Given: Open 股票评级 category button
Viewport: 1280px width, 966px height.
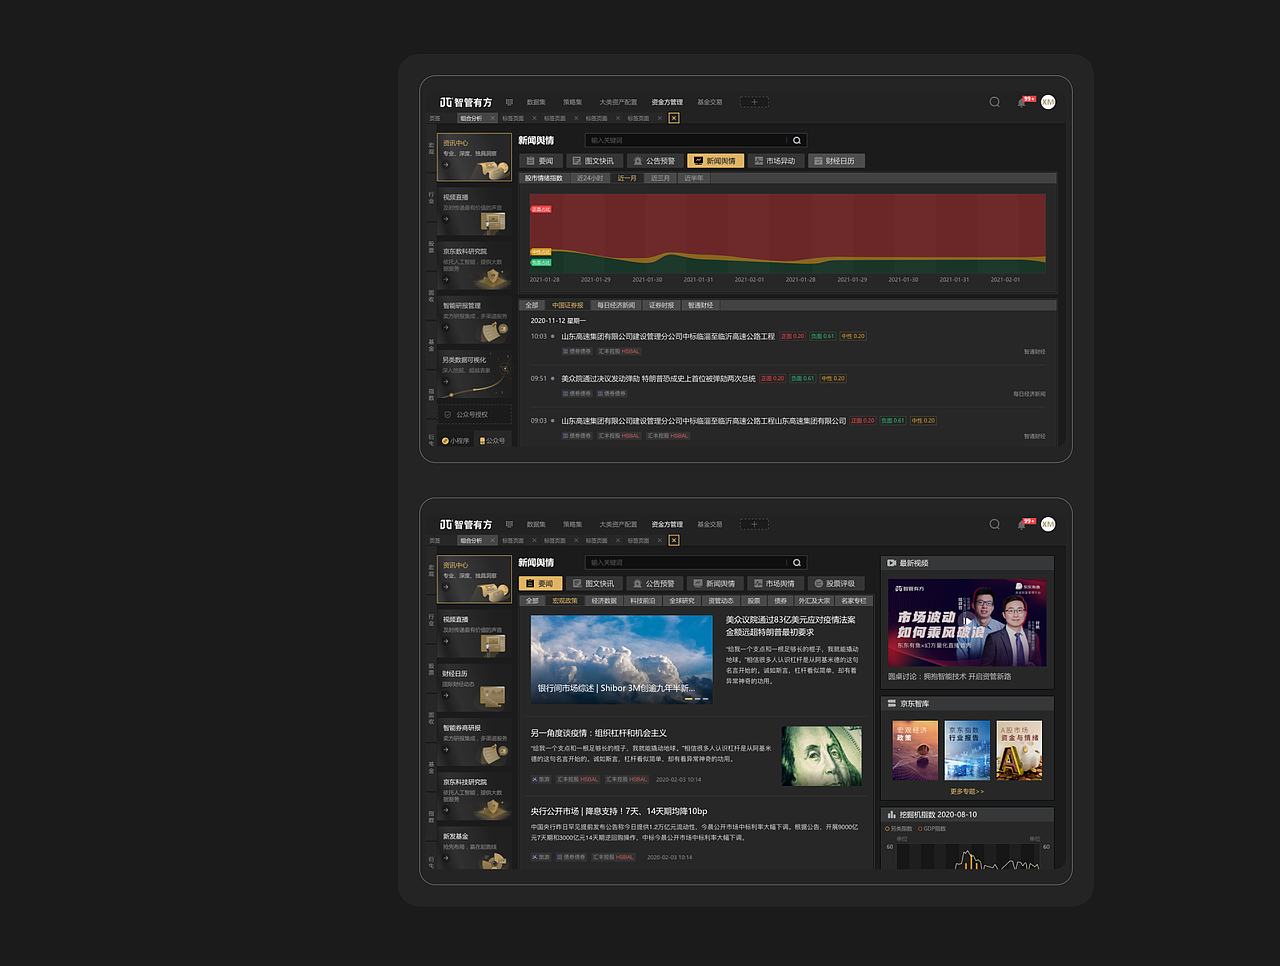Looking at the screenshot, I should point(835,583).
